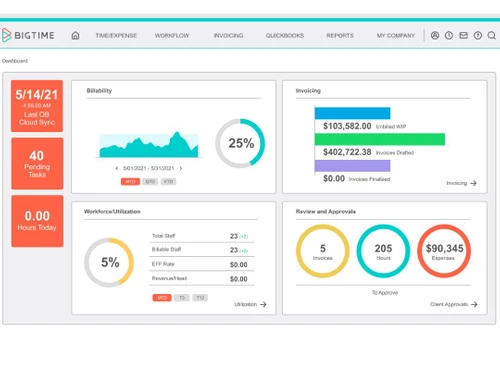Click the Revenue/Head row label
The height and width of the screenshot is (375, 500).
pos(169,278)
